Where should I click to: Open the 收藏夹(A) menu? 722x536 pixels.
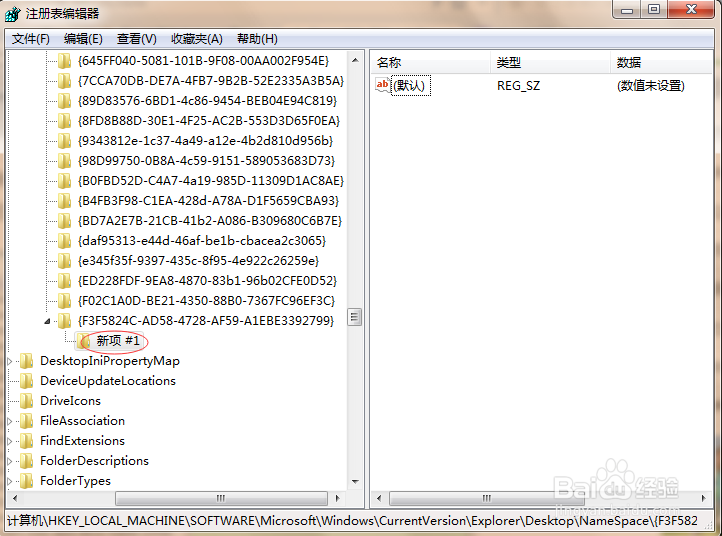pos(197,39)
